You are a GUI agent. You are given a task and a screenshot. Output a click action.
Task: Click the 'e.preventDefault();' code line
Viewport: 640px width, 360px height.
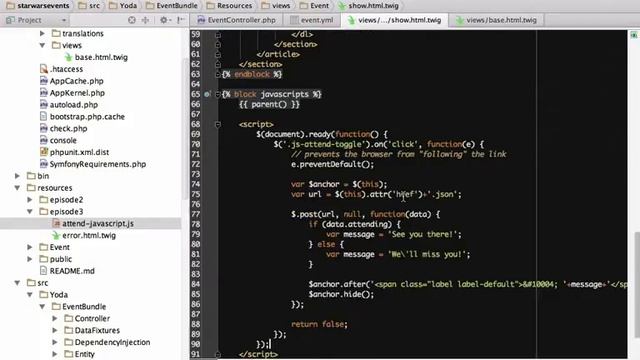332,164
